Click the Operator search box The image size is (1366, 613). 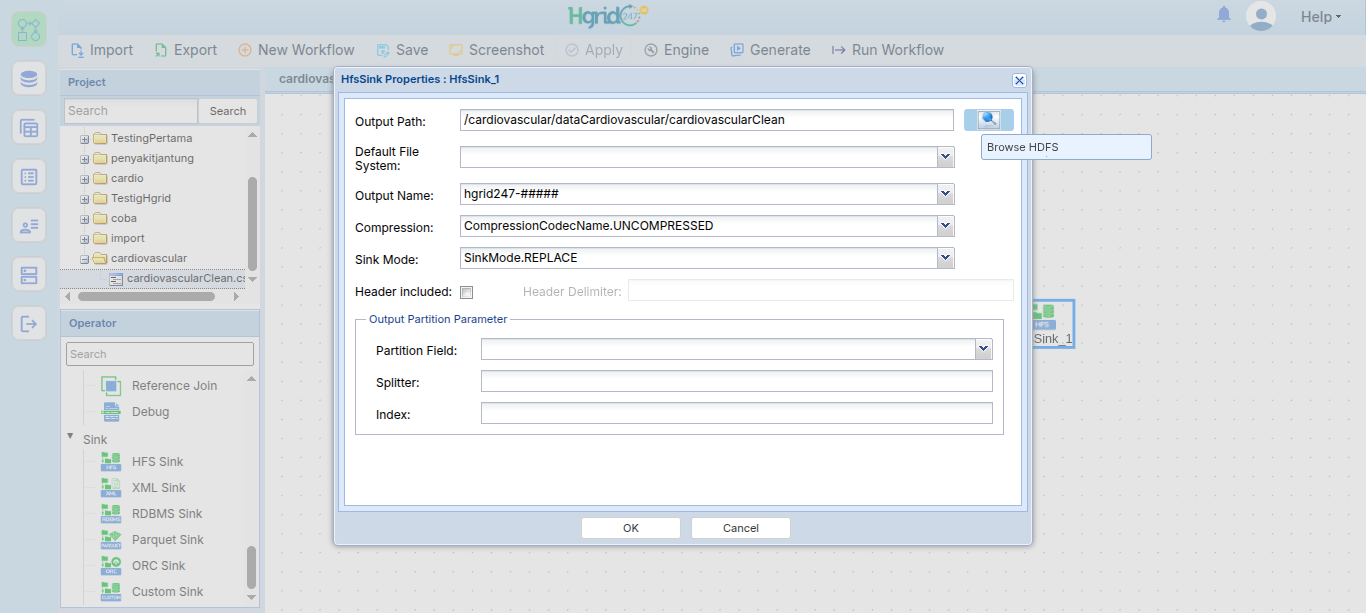click(x=160, y=354)
